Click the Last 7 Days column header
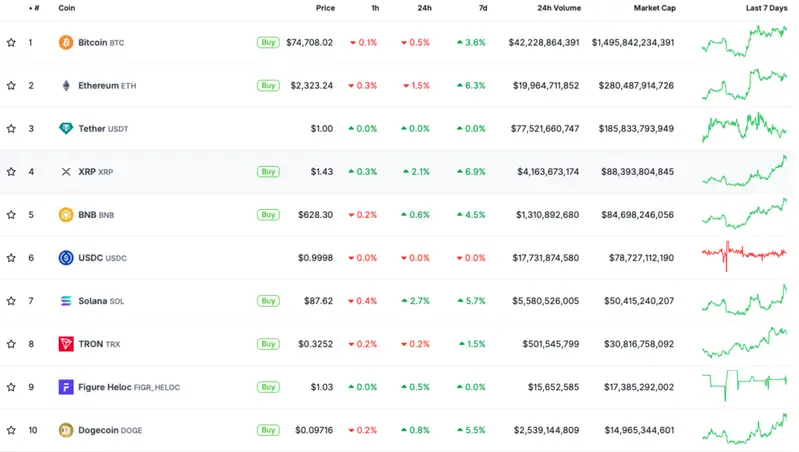Viewport: 799px width, 452px height. pyautogui.click(x=766, y=8)
